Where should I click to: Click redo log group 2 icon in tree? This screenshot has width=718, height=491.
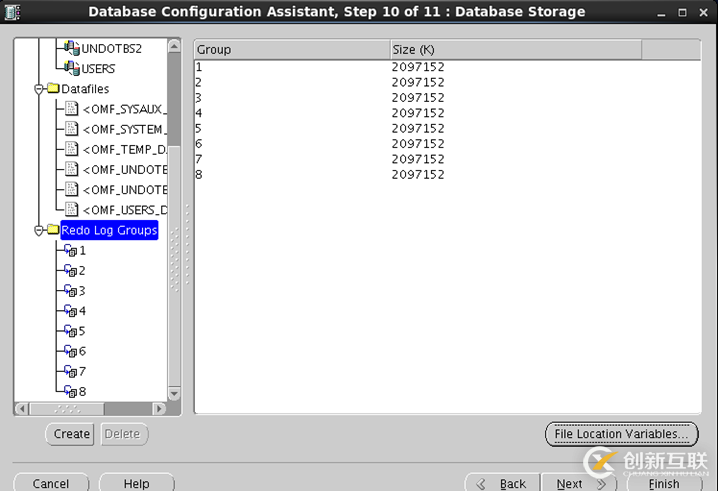coord(71,270)
